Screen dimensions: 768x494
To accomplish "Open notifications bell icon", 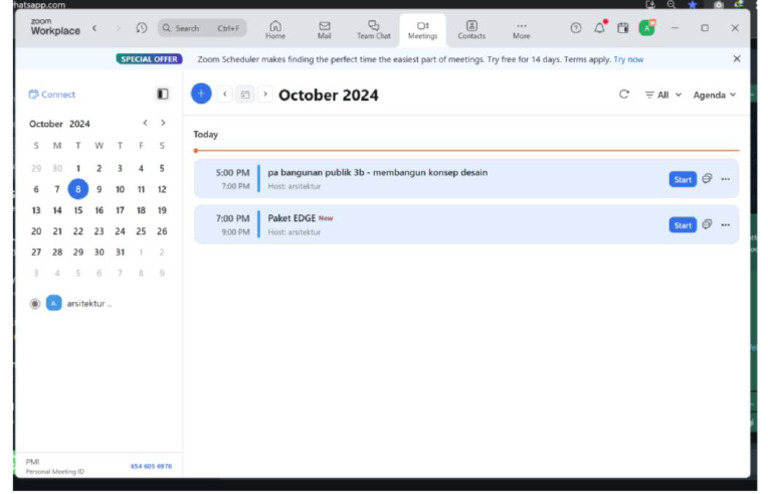I will point(600,27).
